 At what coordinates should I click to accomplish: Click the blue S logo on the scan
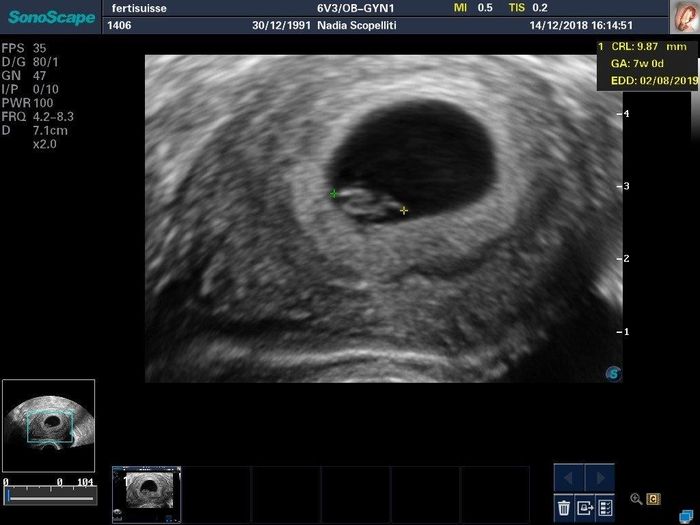[x=613, y=374]
